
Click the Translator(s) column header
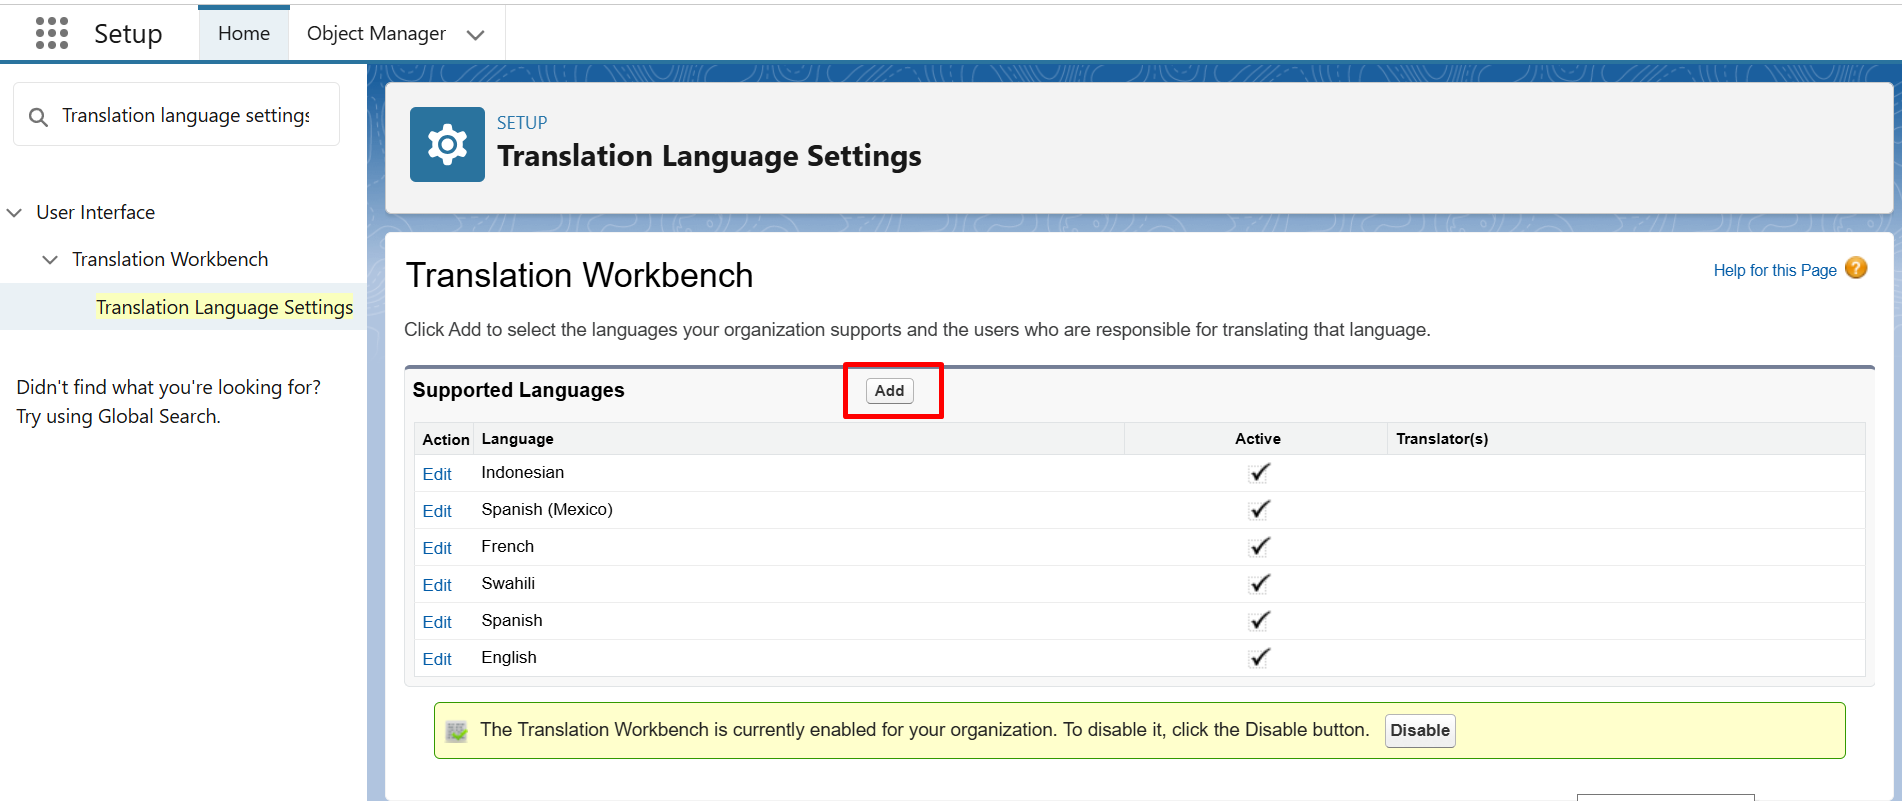tap(1442, 439)
